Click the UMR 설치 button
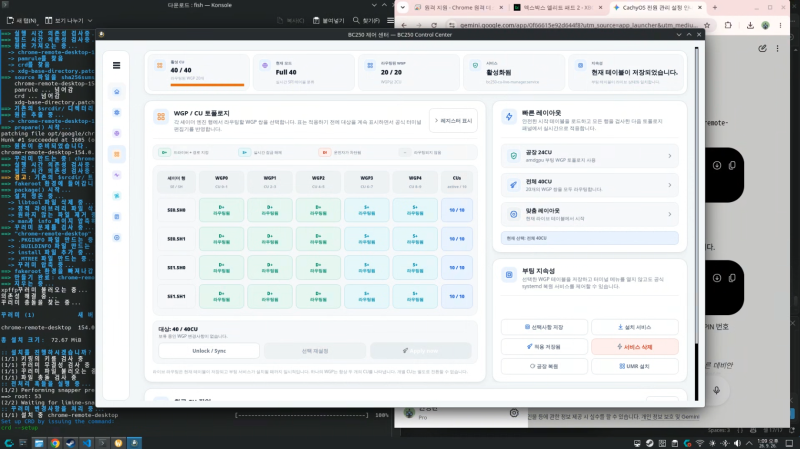 tap(635, 366)
